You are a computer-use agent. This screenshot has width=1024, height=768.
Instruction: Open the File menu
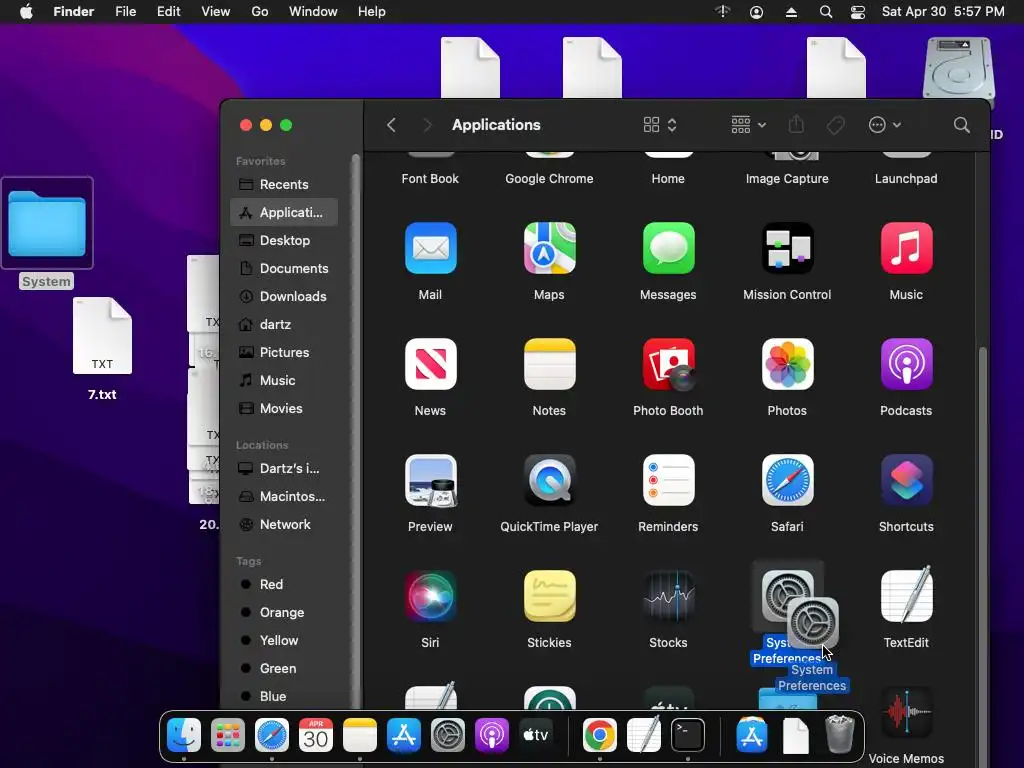125,12
